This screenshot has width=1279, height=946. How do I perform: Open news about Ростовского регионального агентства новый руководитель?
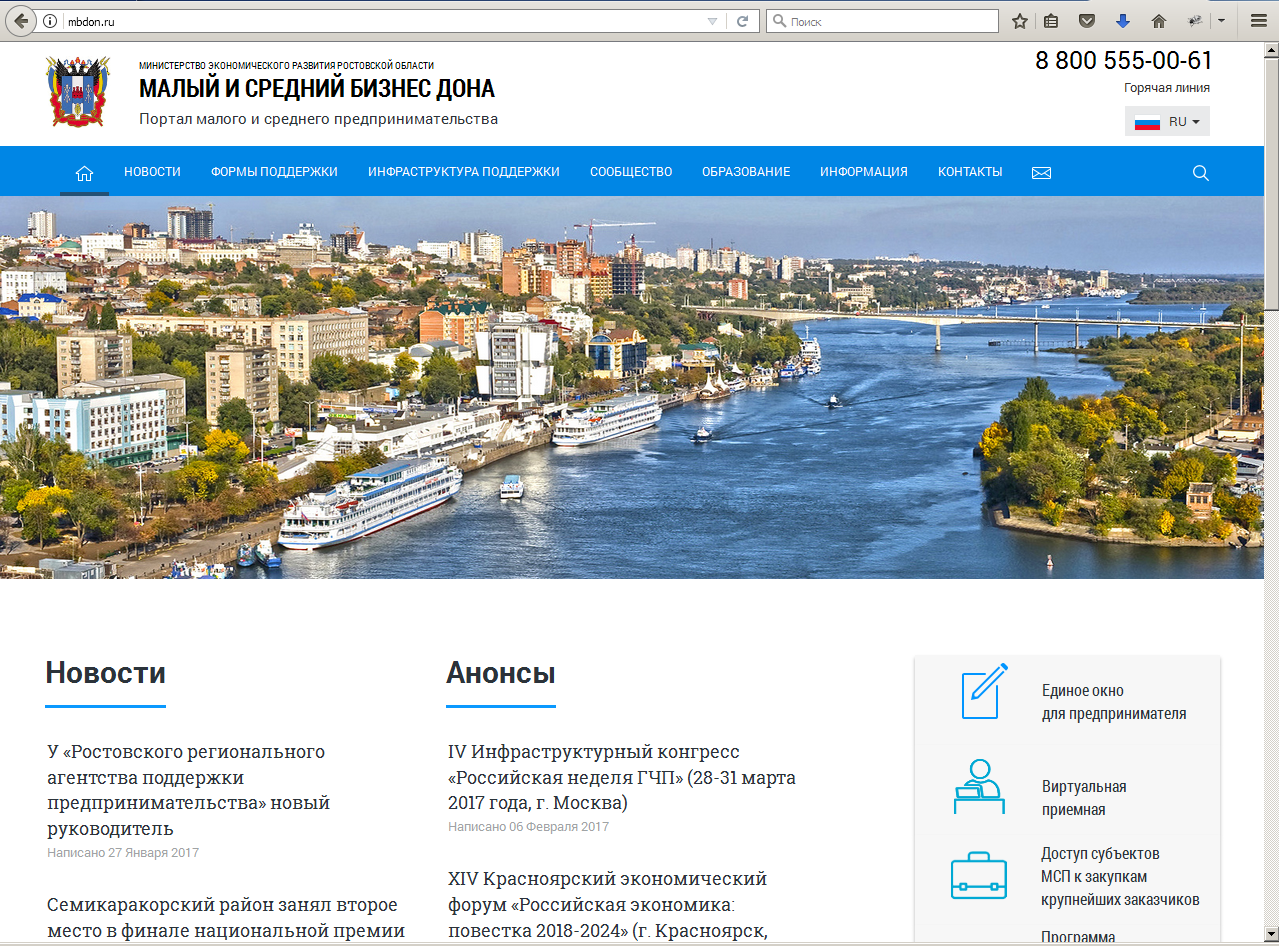[x=188, y=790]
